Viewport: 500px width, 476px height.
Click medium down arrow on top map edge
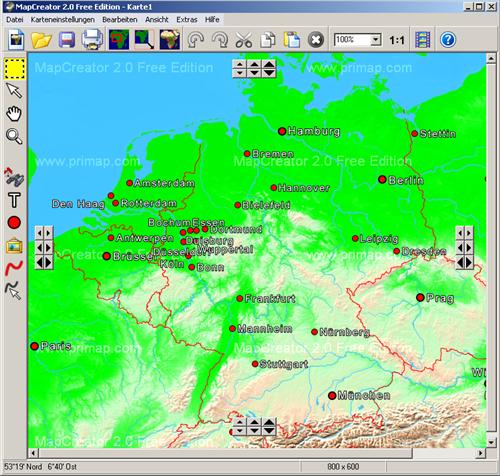254,73
